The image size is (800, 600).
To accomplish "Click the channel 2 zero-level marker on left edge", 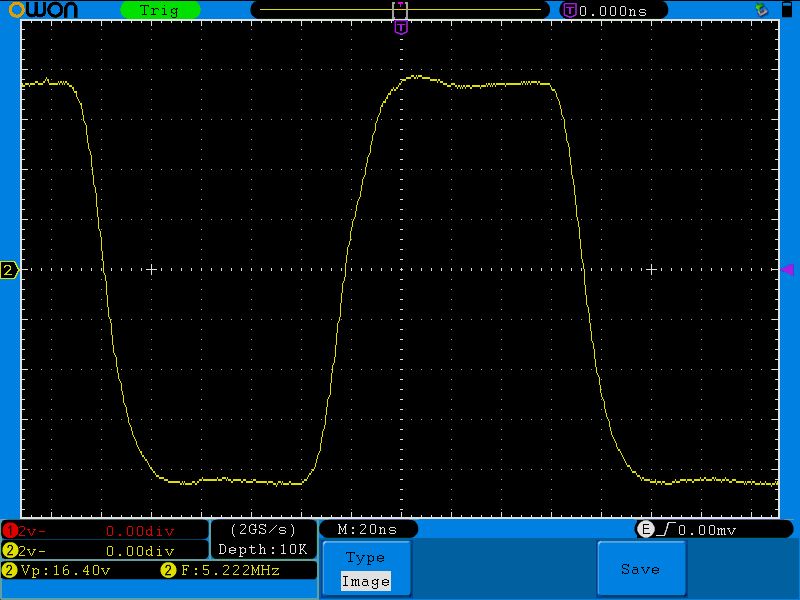I will coord(9,270).
